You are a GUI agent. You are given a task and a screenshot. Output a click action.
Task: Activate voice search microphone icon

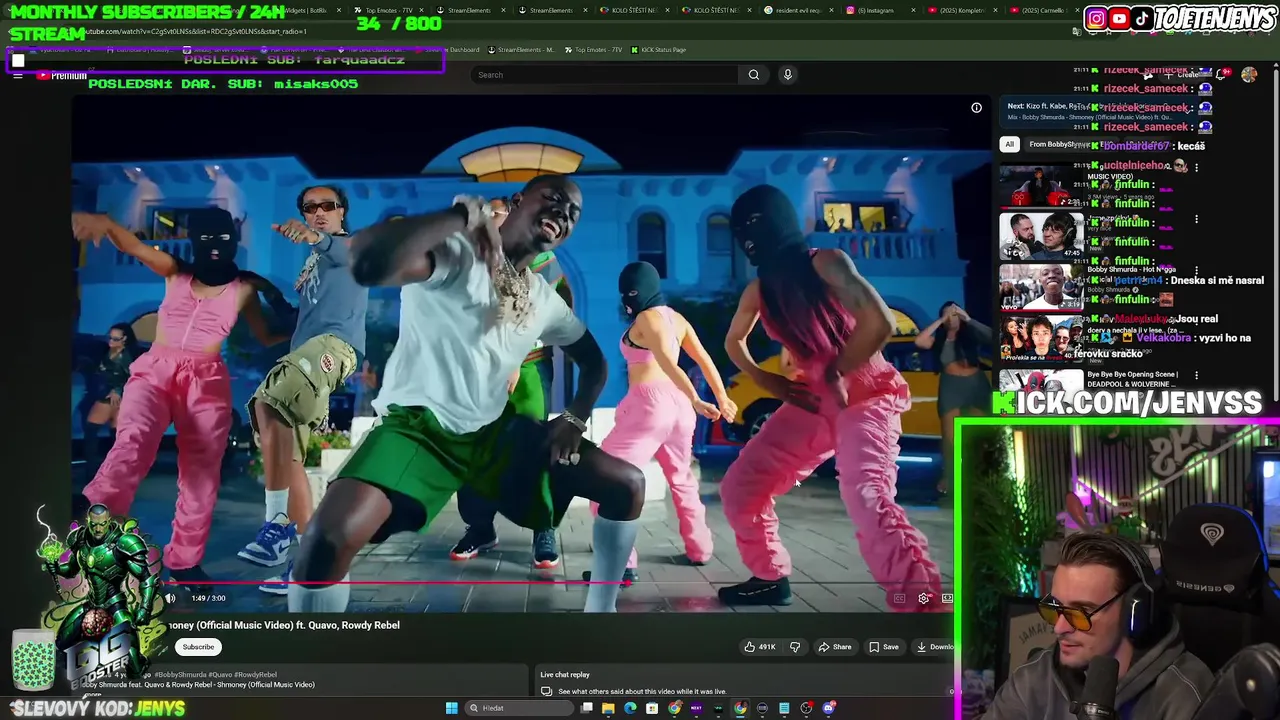click(x=788, y=74)
